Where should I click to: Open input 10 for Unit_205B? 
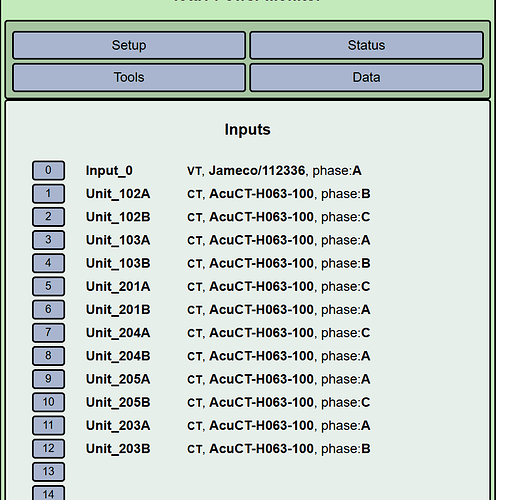(48, 402)
